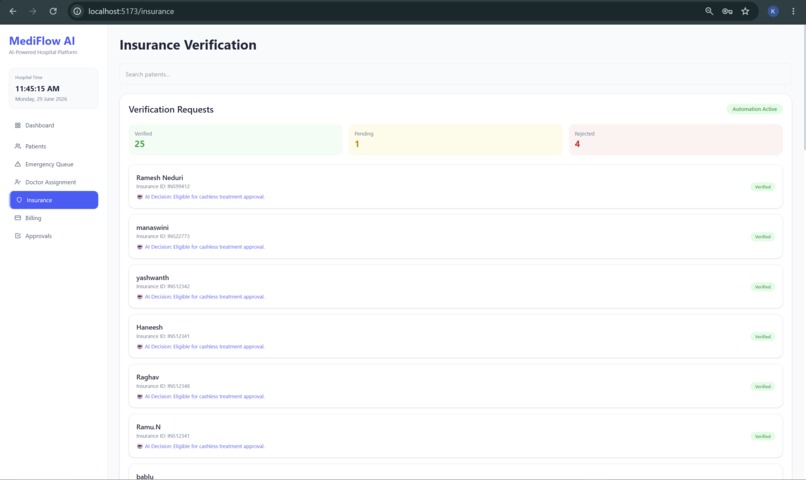Viewport: 806px width, 480px height.
Task: Click the Insurance Verification page title
Action: [x=188, y=45]
